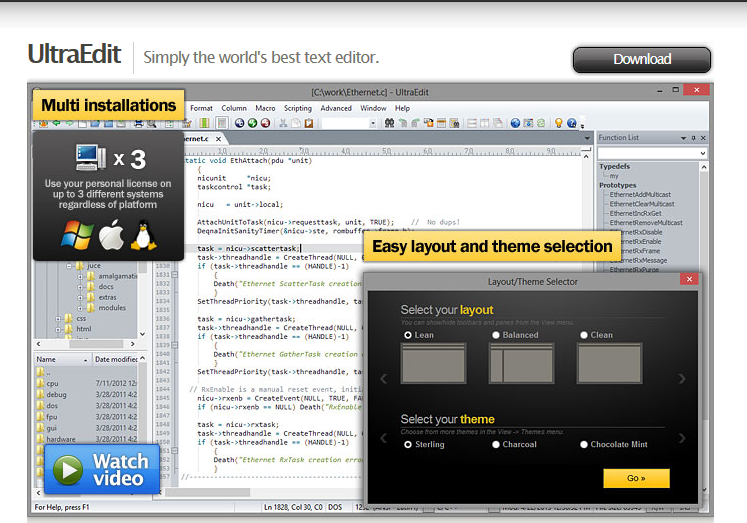The width and height of the screenshot is (747, 523).
Task: Toggle column mode toolbar icon
Action: pos(204,123)
